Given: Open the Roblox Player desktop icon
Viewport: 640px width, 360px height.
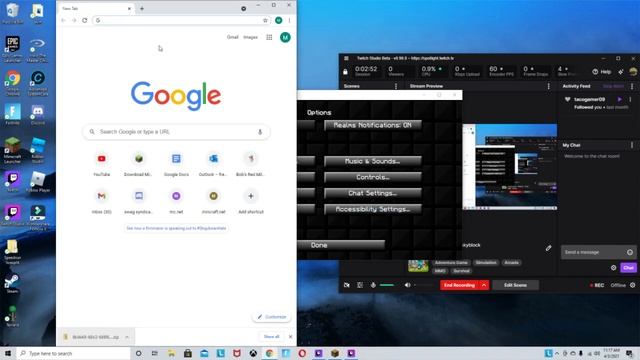Looking at the screenshot, I should pyautogui.click(x=38, y=182).
